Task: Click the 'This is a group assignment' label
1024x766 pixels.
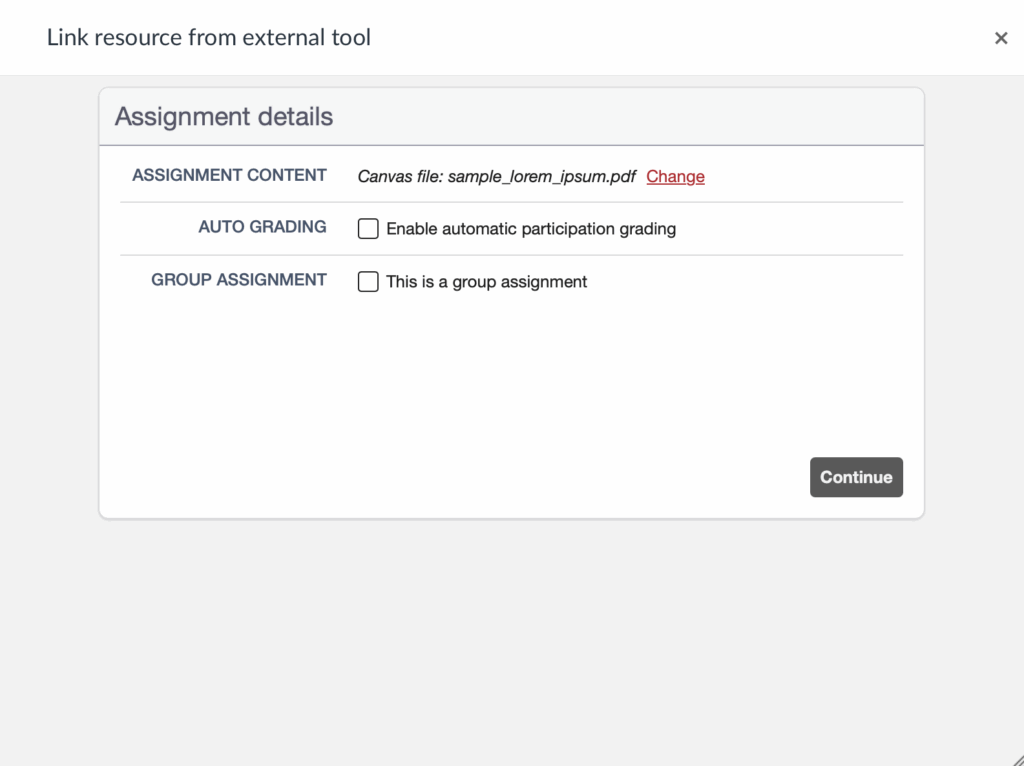Action: click(x=487, y=282)
